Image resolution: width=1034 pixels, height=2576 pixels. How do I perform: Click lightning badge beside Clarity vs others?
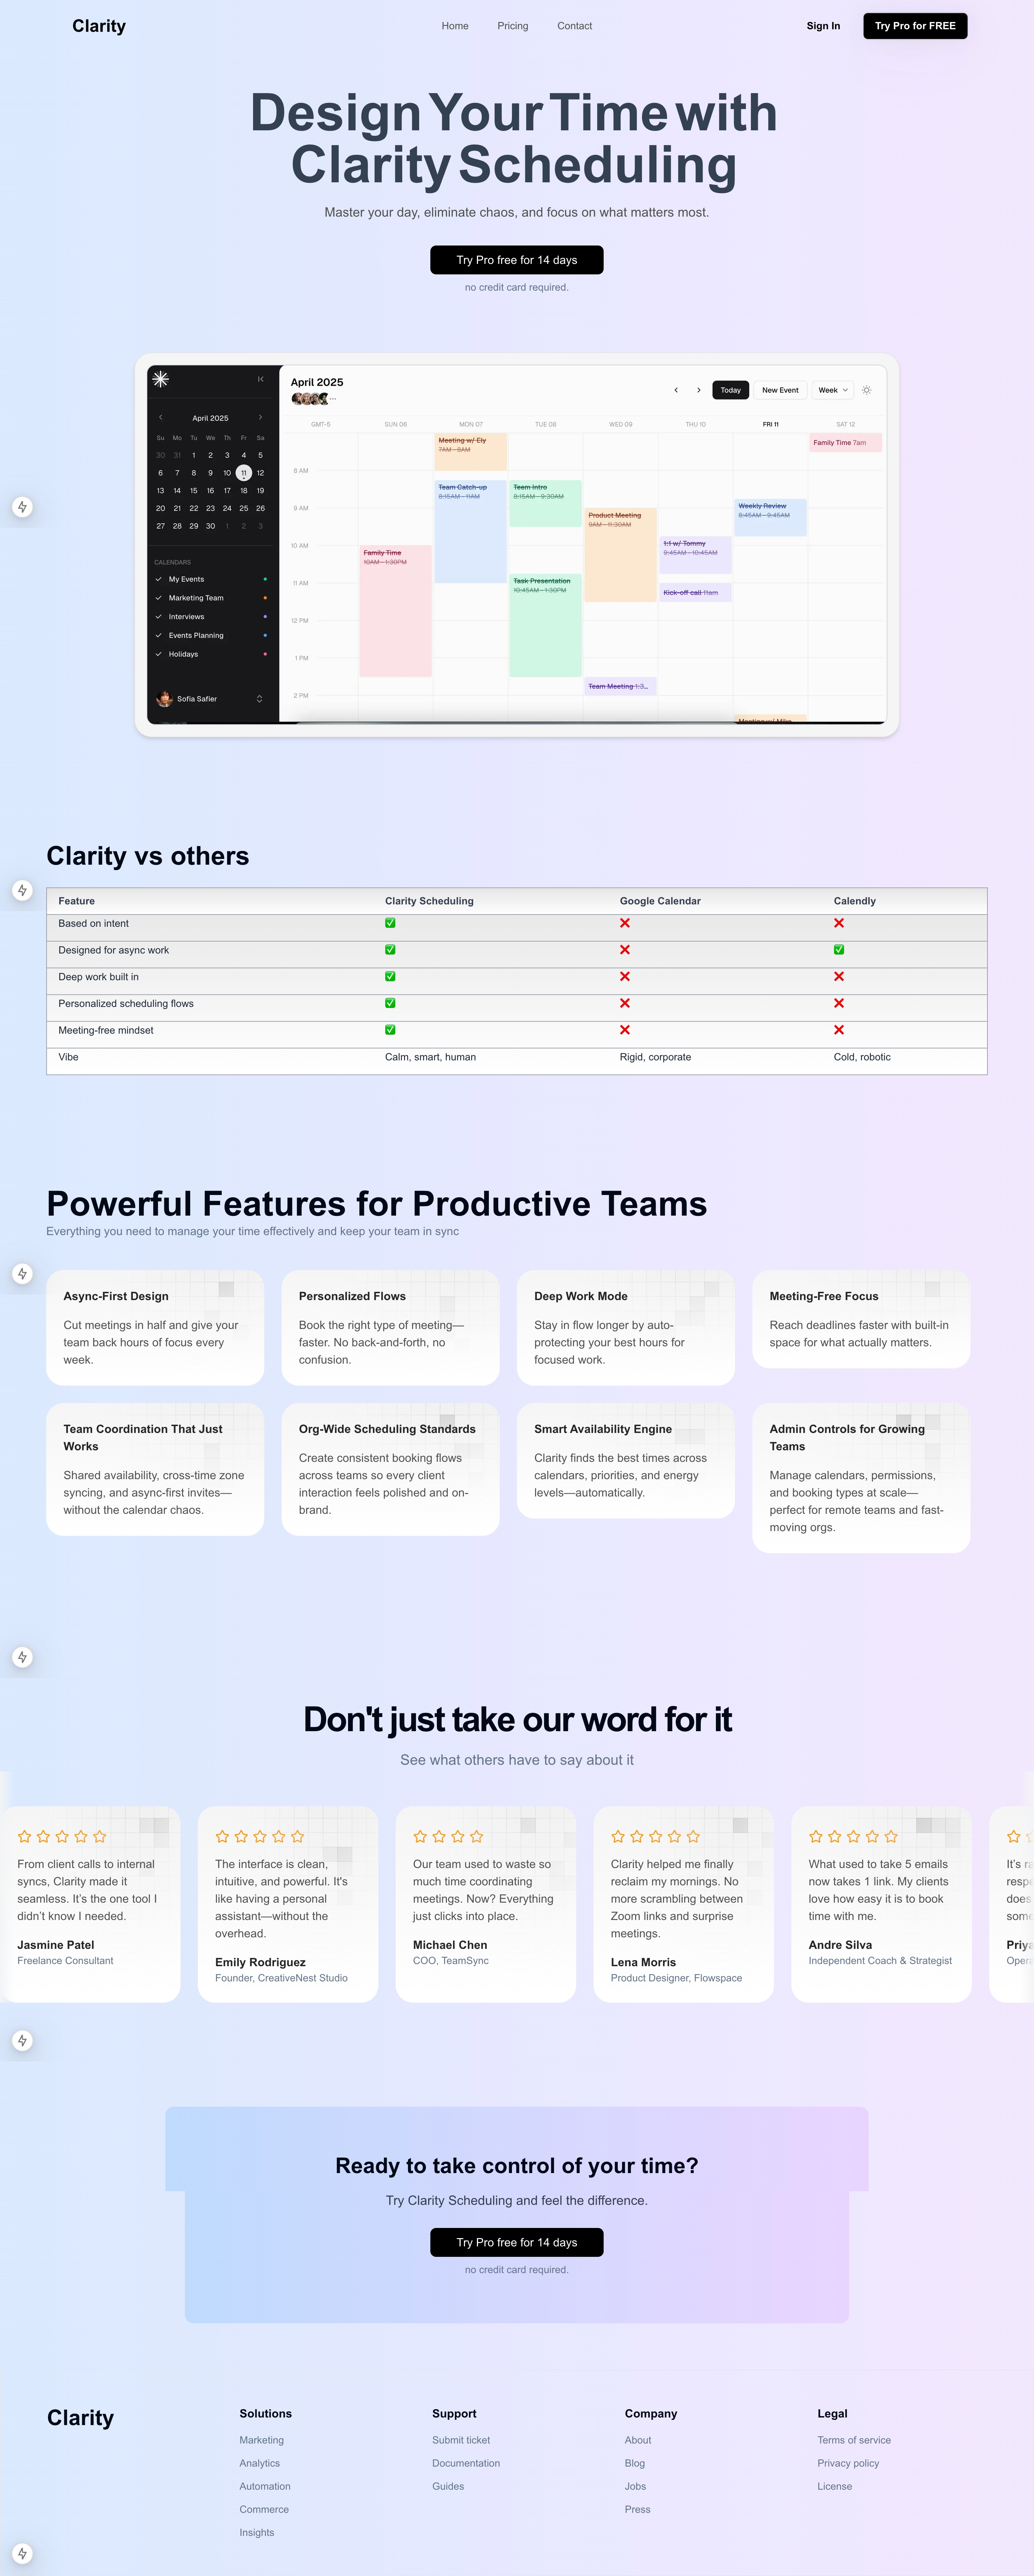[22, 890]
